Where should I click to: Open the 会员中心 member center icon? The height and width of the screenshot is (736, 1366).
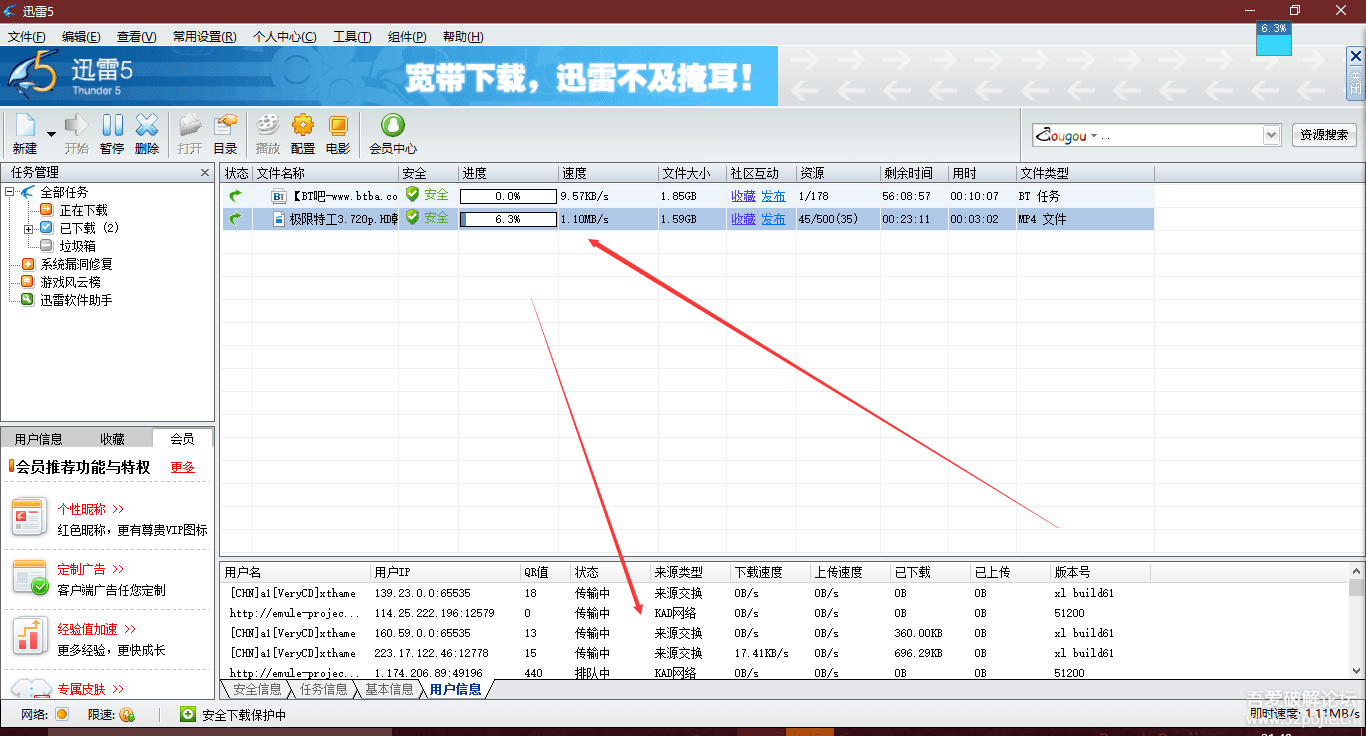(393, 126)
